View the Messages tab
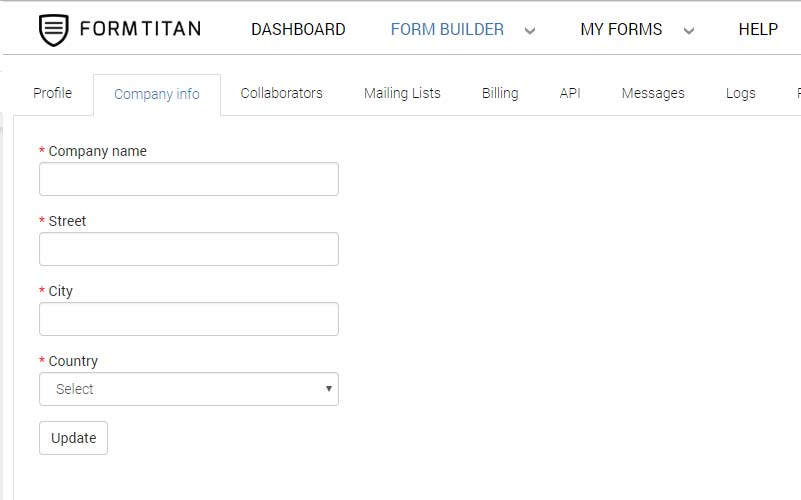This screenshot has height=500, width=801. tap(653, 93)
